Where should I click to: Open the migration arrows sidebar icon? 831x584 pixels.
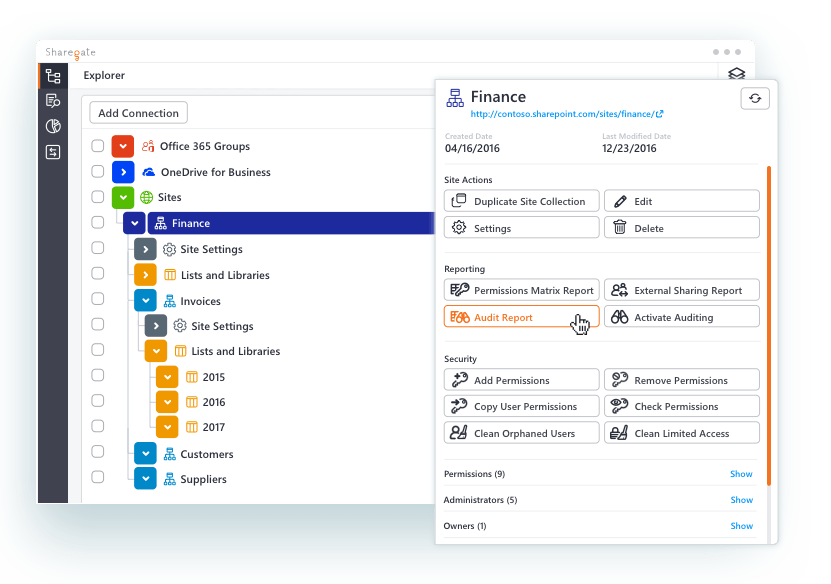(53, 152)
